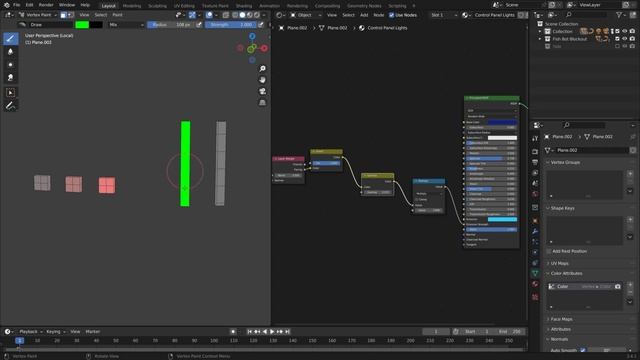Toggle Auto Smooth checkbox
Image resolution: width=640 pixels, height=360 pixels.
(583, 350)
